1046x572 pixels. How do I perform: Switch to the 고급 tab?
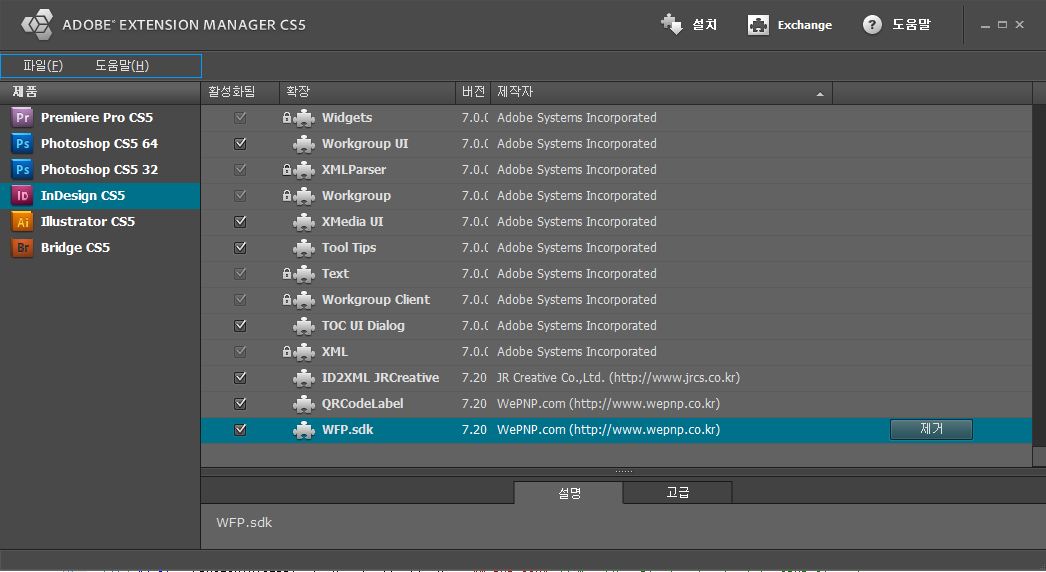(678, 493)
